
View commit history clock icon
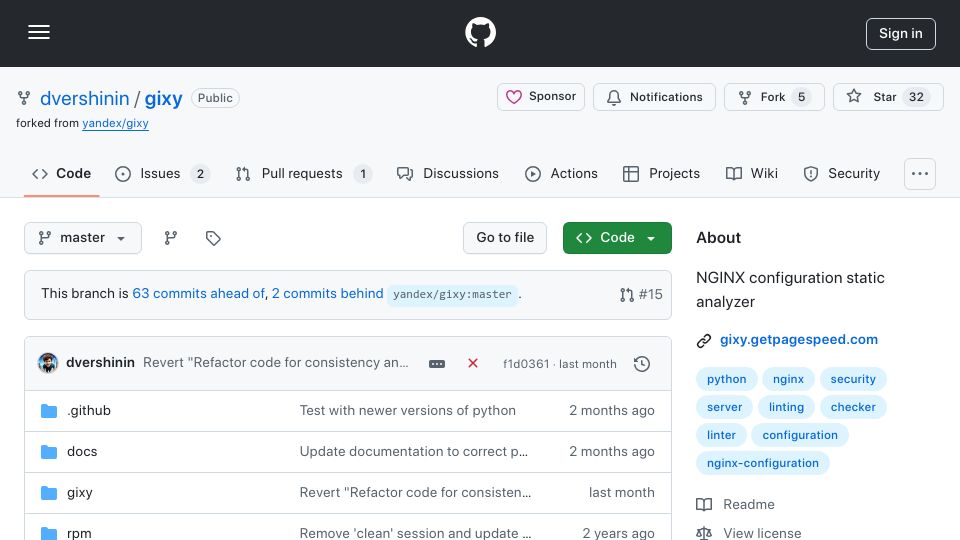(x=642, y=364)
